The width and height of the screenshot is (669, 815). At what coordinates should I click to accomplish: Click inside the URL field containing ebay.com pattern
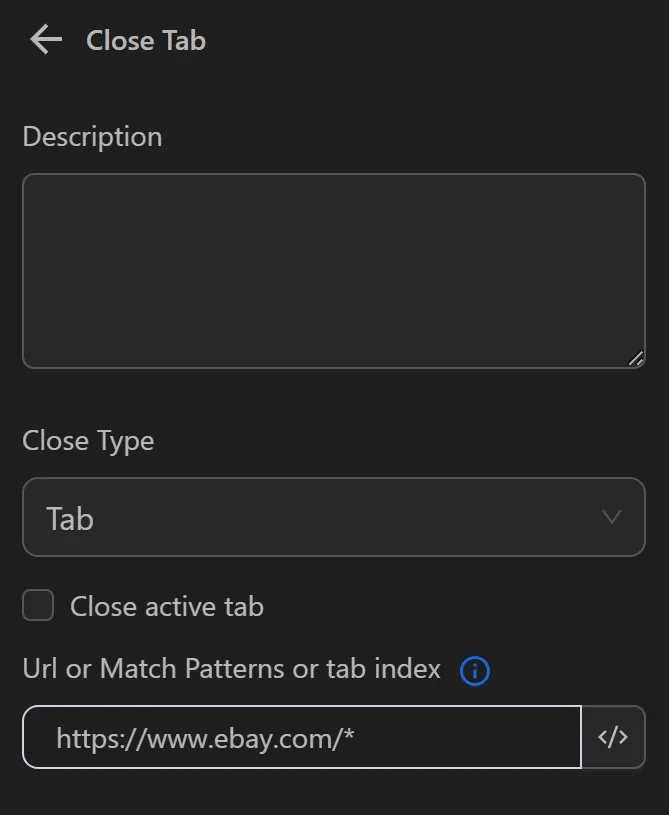click(300, 737)
